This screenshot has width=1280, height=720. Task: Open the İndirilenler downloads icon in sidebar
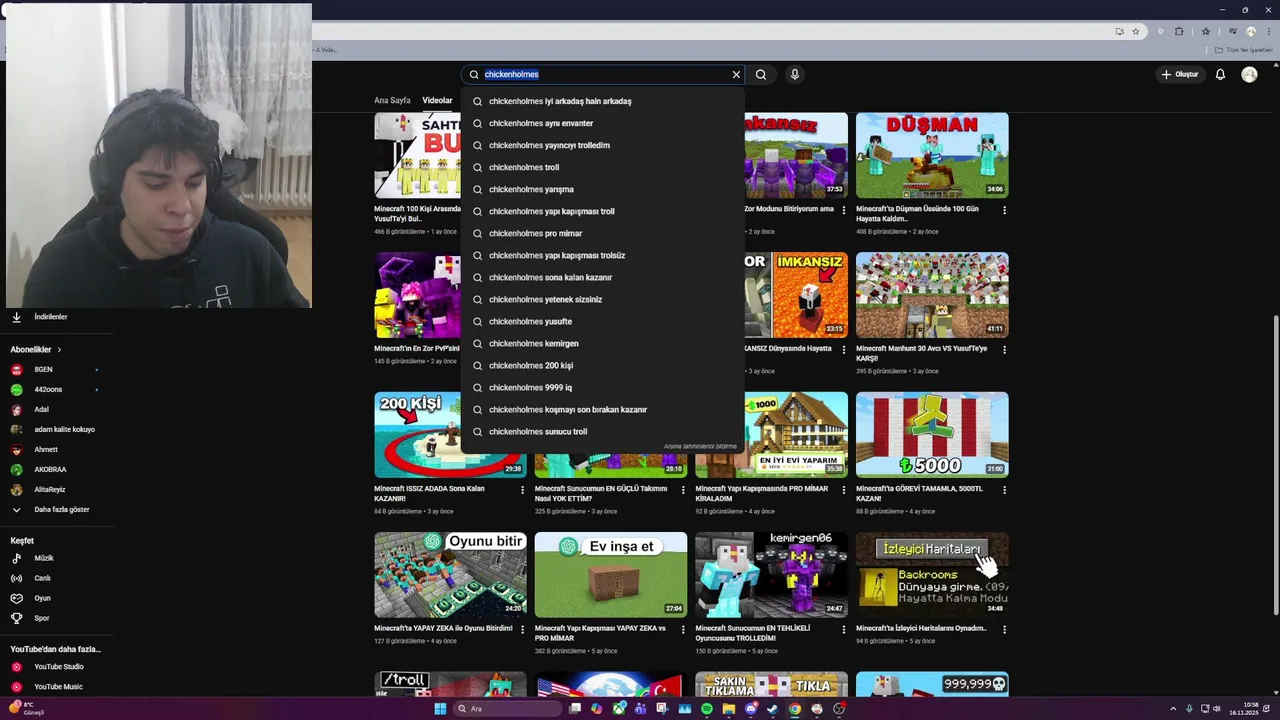[x=17, y=317]
